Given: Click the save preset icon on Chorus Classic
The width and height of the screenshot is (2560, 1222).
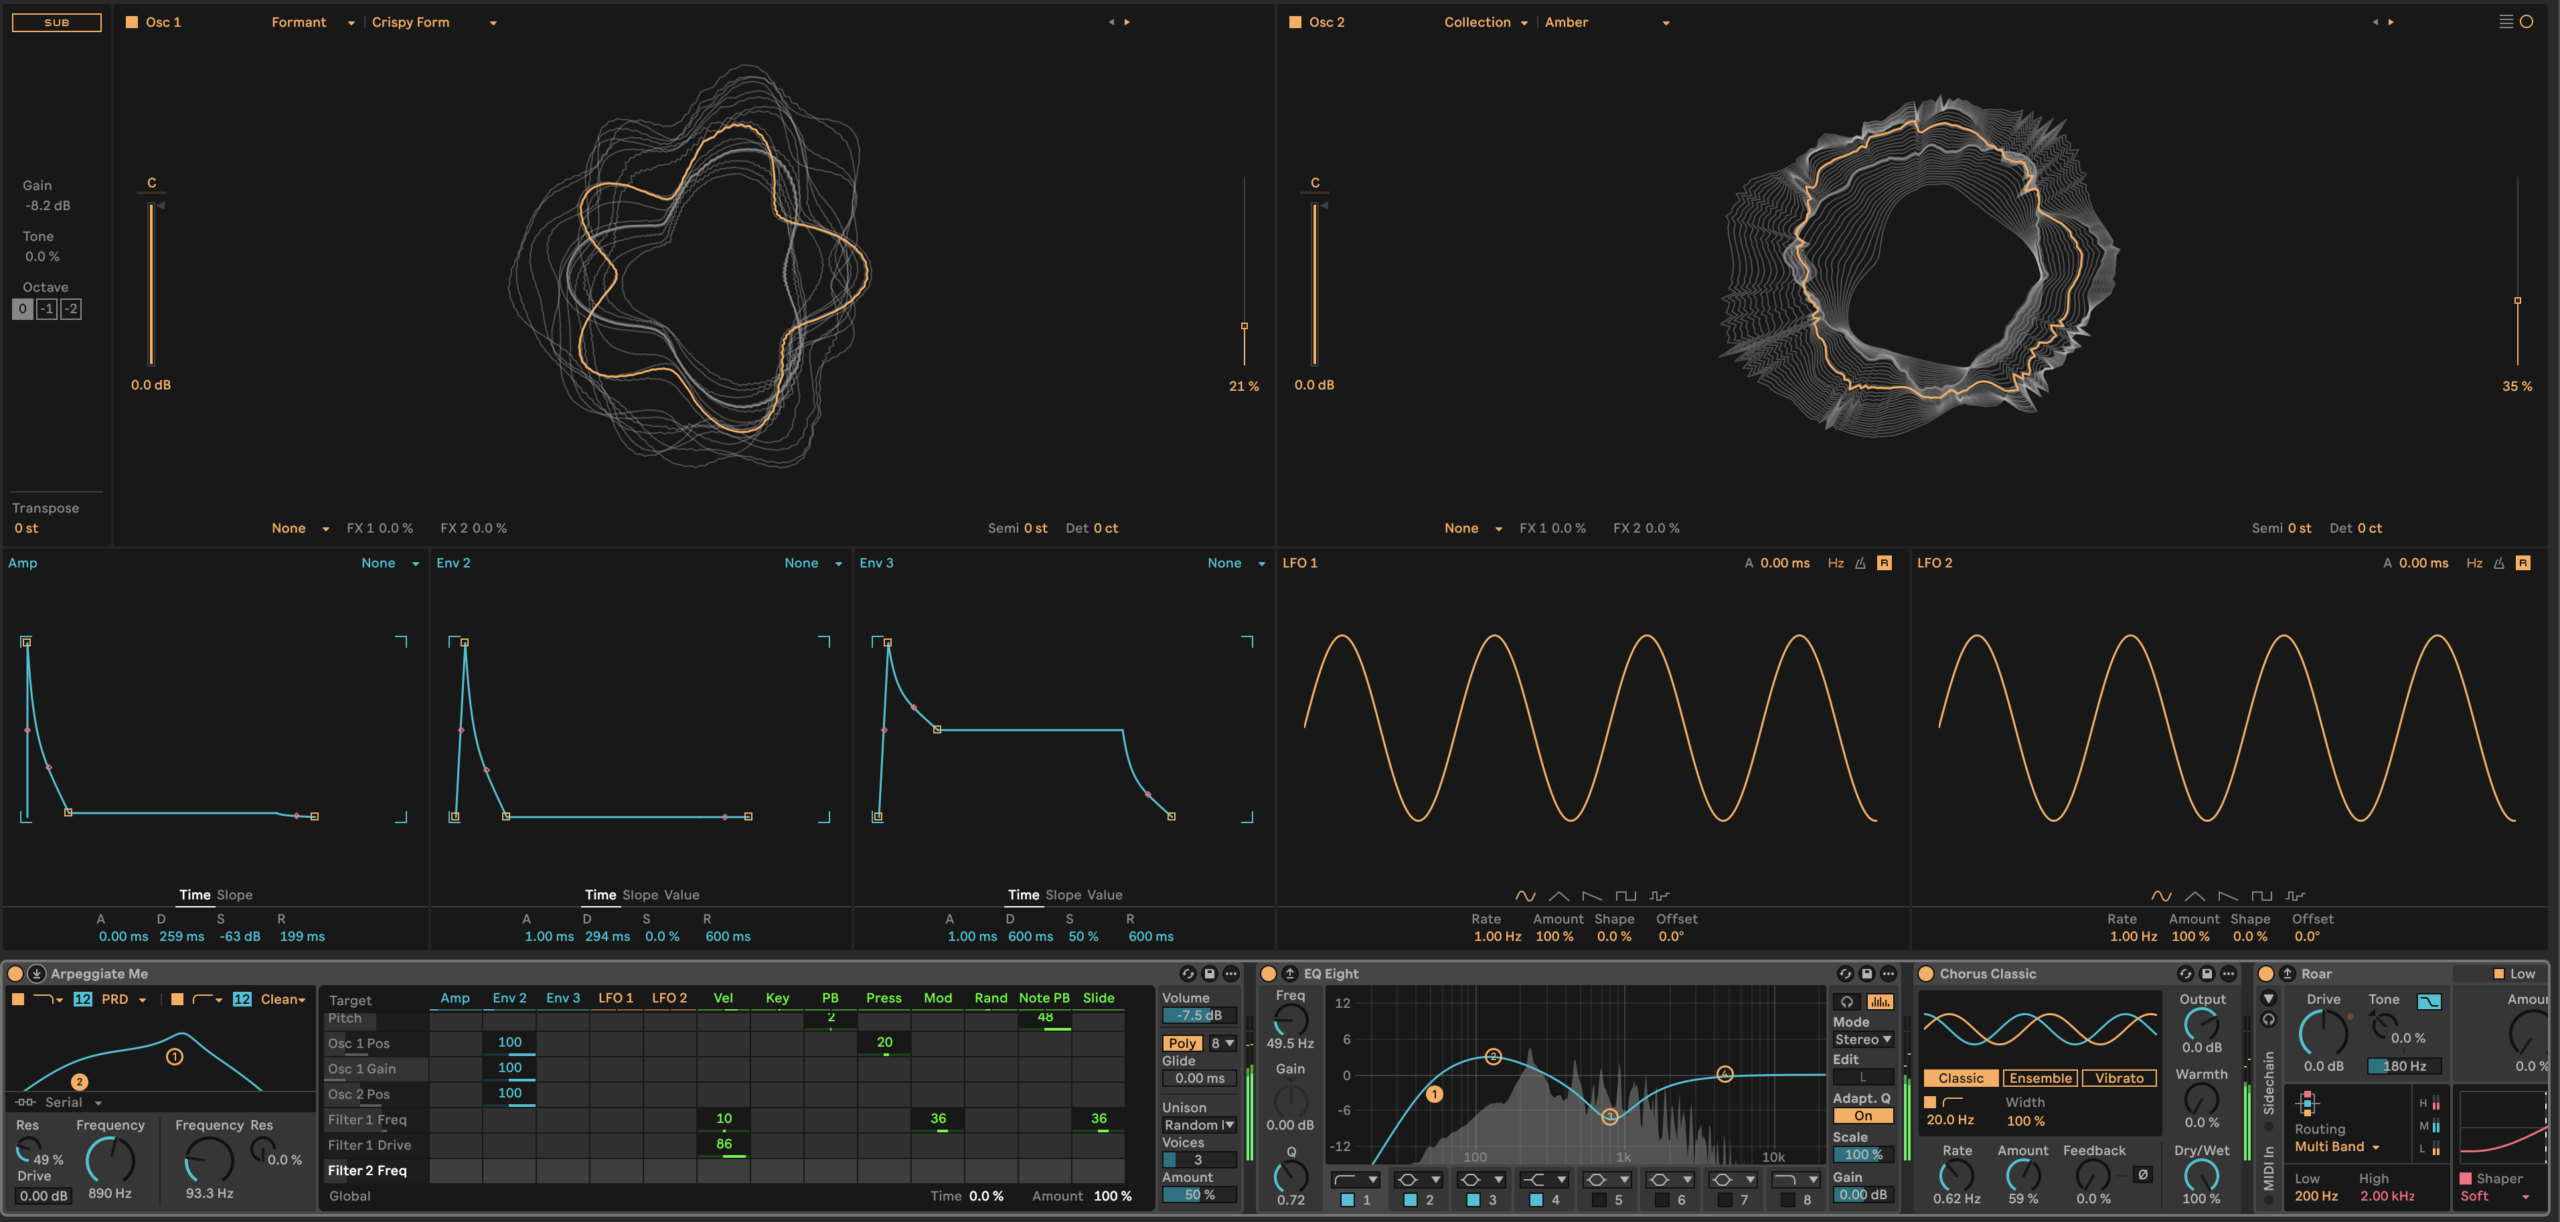Looking at the screenshot, I should [2207, 974].
